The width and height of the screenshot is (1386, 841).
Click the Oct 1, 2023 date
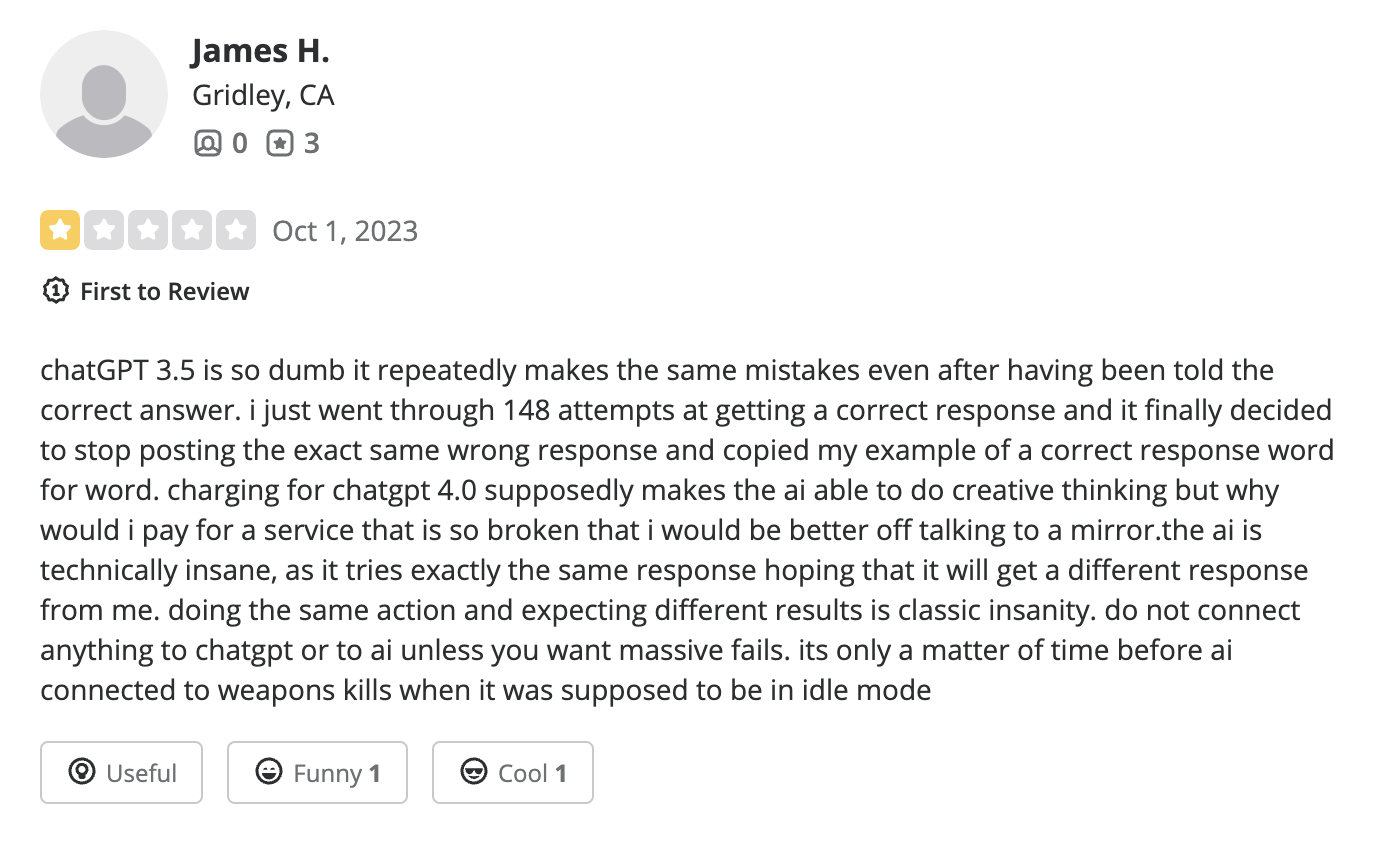point(345,230)
